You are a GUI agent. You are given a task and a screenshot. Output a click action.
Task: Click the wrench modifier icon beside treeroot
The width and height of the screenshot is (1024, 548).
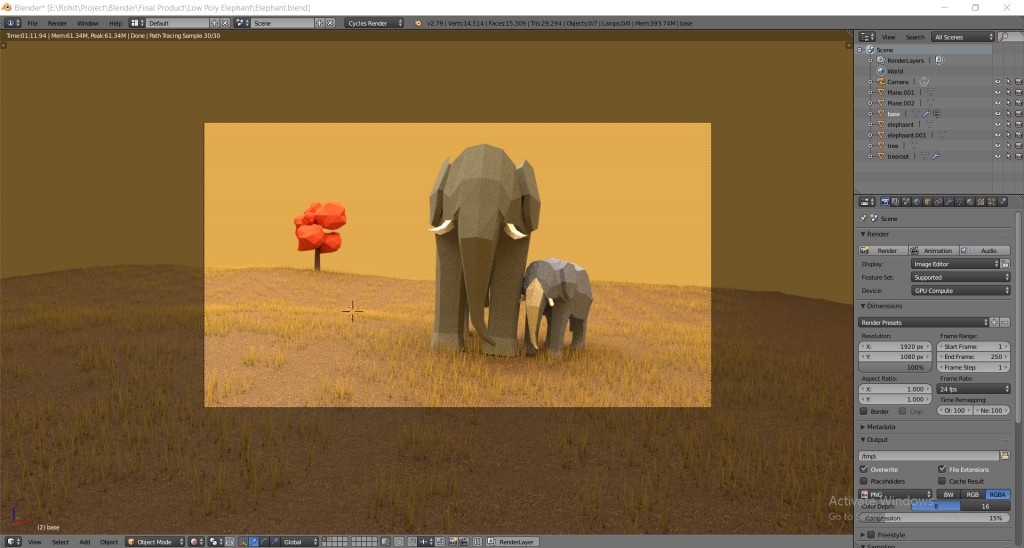(934, 156)
